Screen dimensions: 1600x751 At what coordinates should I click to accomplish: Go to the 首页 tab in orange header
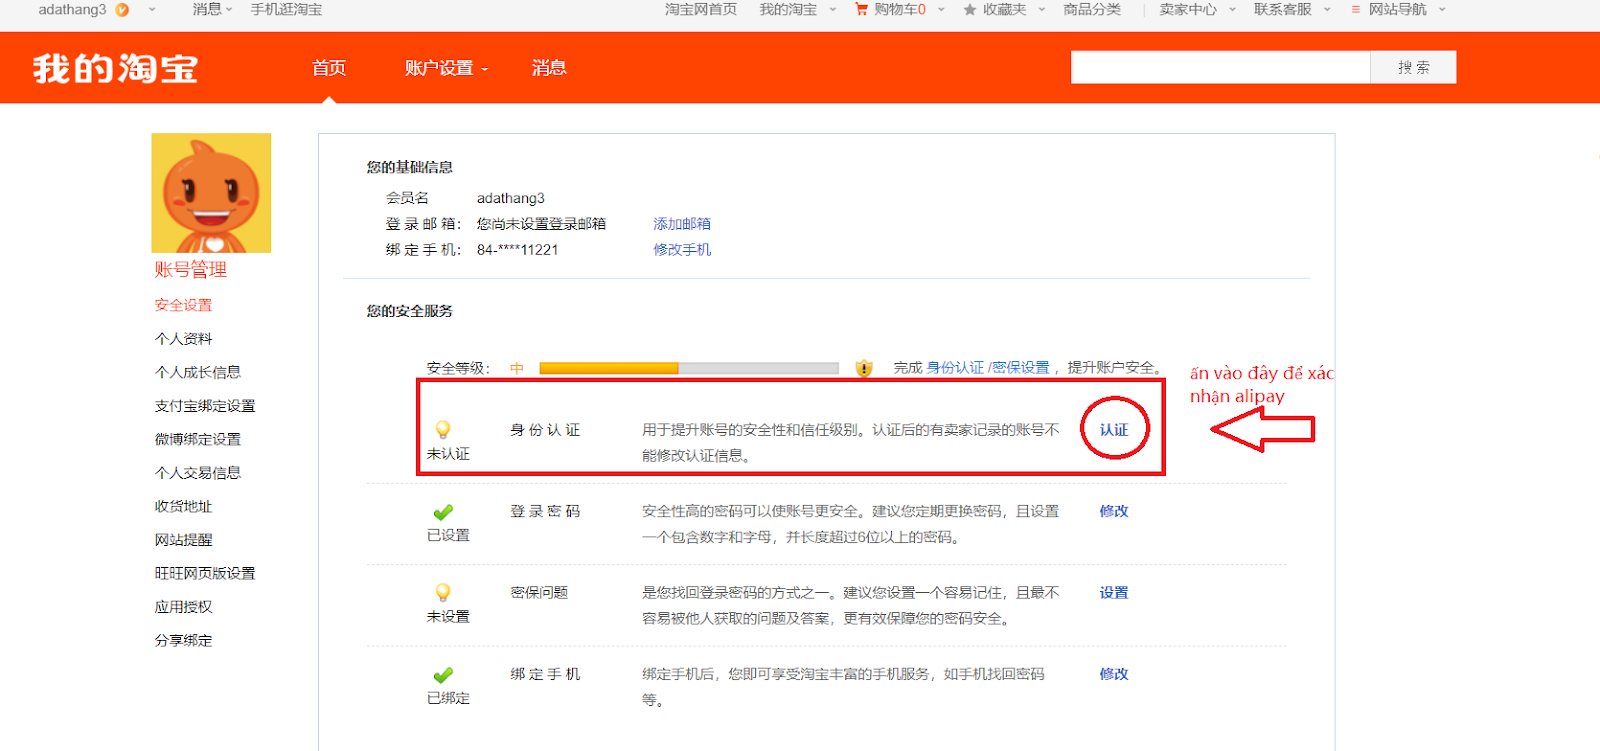point(329,68)
